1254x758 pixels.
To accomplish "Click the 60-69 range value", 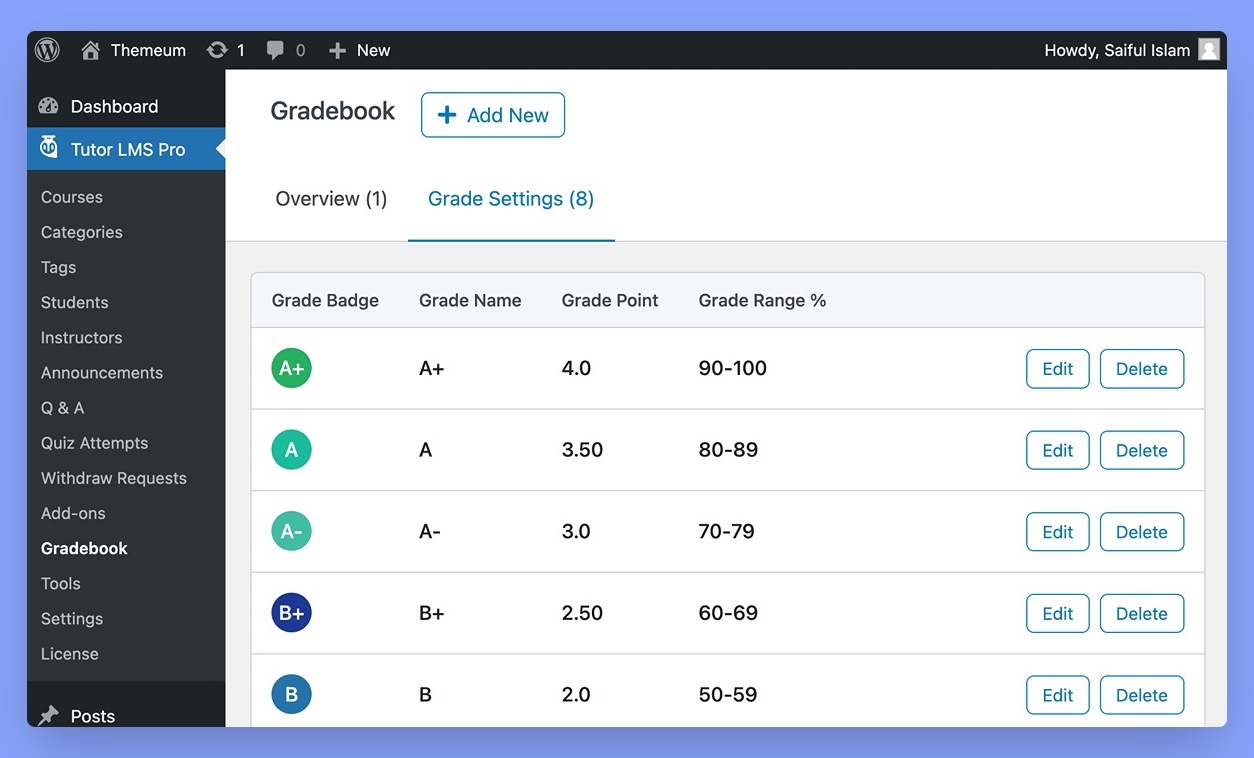I will [728, 613].
